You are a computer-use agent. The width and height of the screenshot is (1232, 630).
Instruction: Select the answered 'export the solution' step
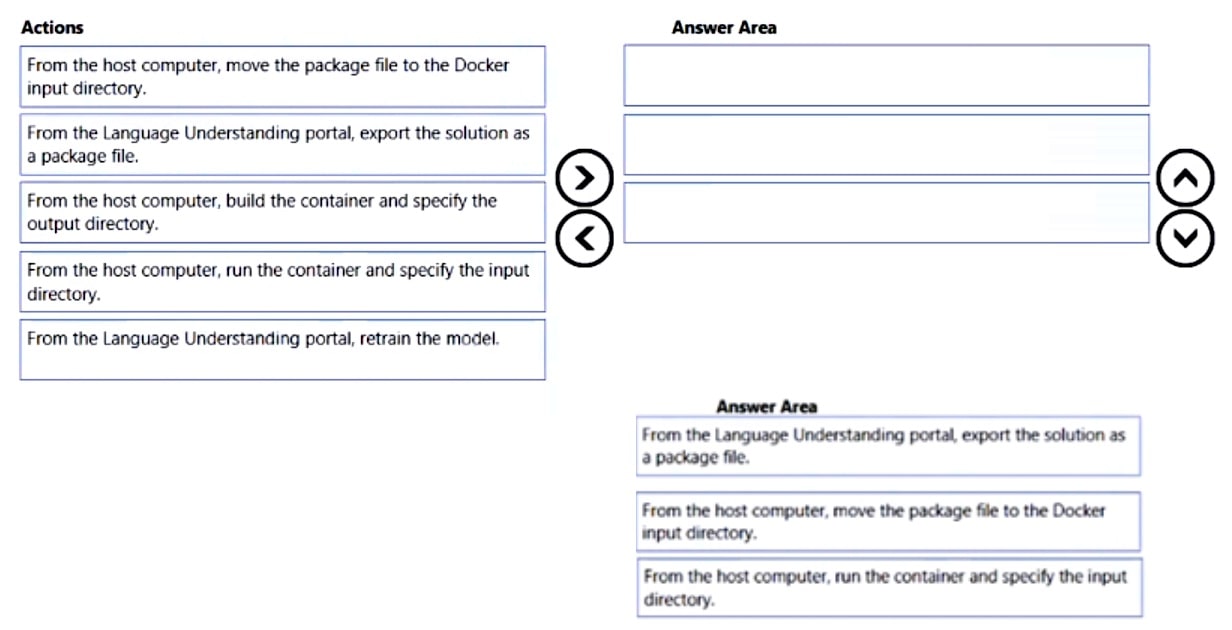click(x=888, y=446)
